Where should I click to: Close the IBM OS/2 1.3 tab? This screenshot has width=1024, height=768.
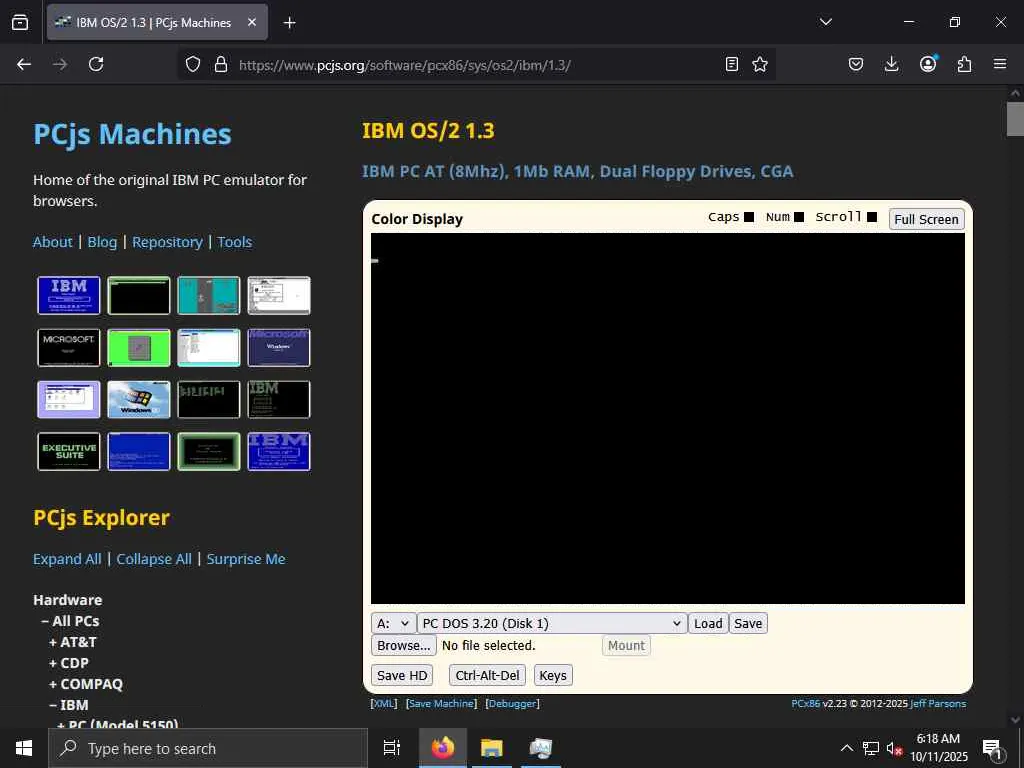tap(252, 22)
